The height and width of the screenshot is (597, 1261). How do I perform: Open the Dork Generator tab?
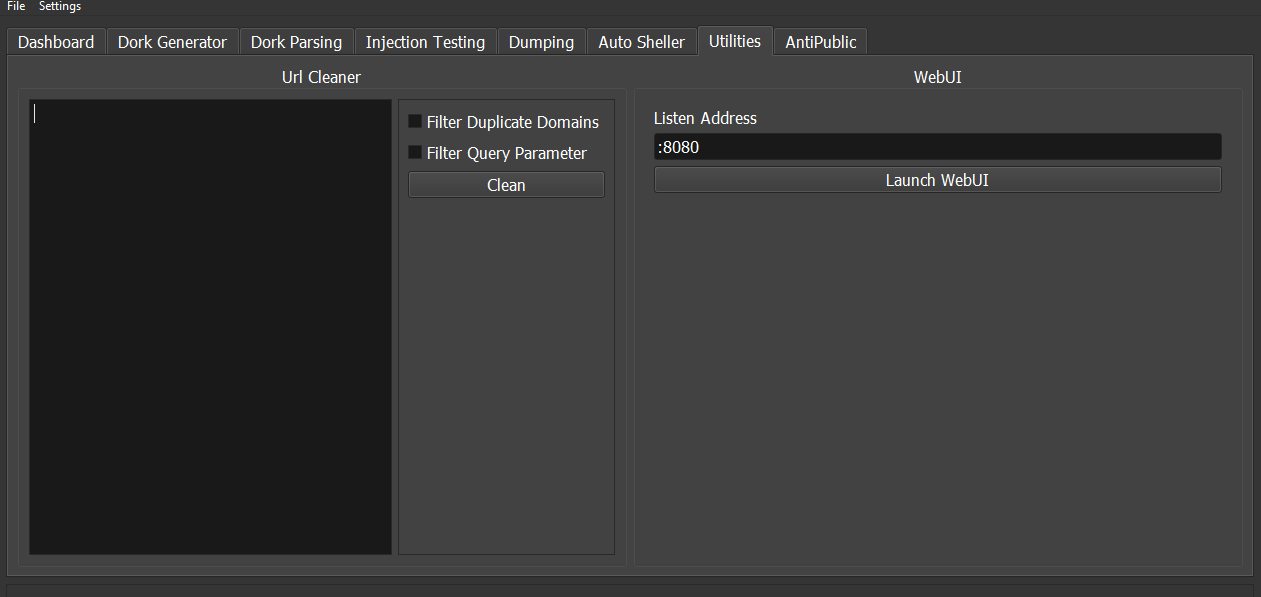coord(172,42)
